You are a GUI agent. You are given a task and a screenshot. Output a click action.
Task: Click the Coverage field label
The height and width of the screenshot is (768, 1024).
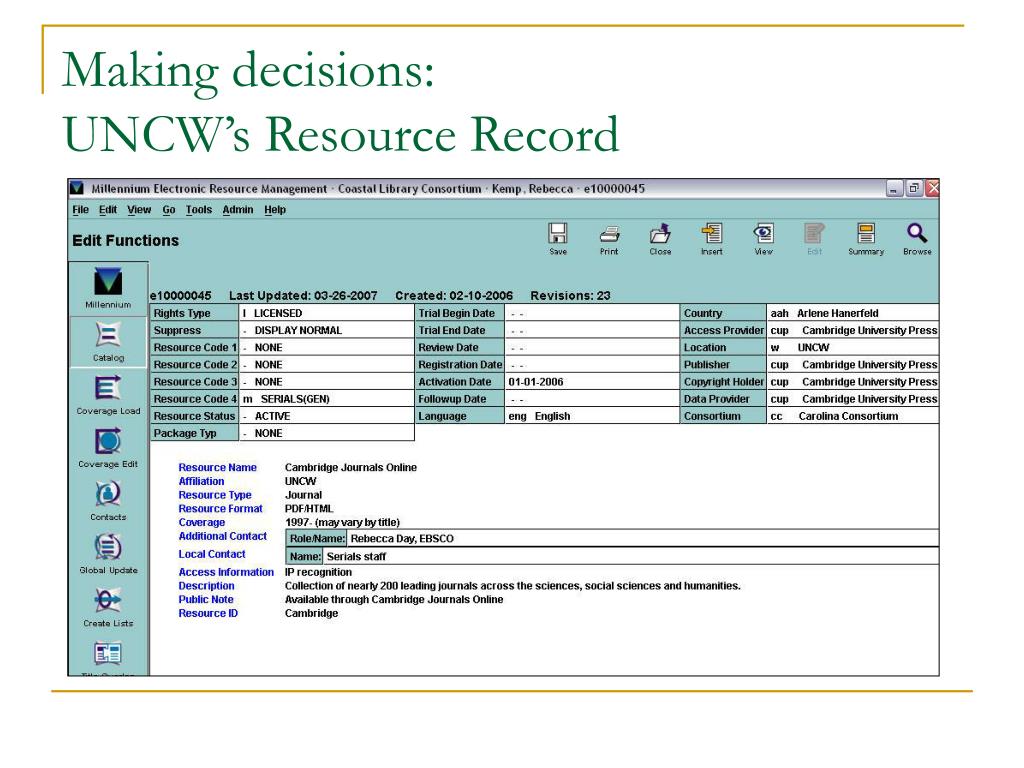pos(201,522)
